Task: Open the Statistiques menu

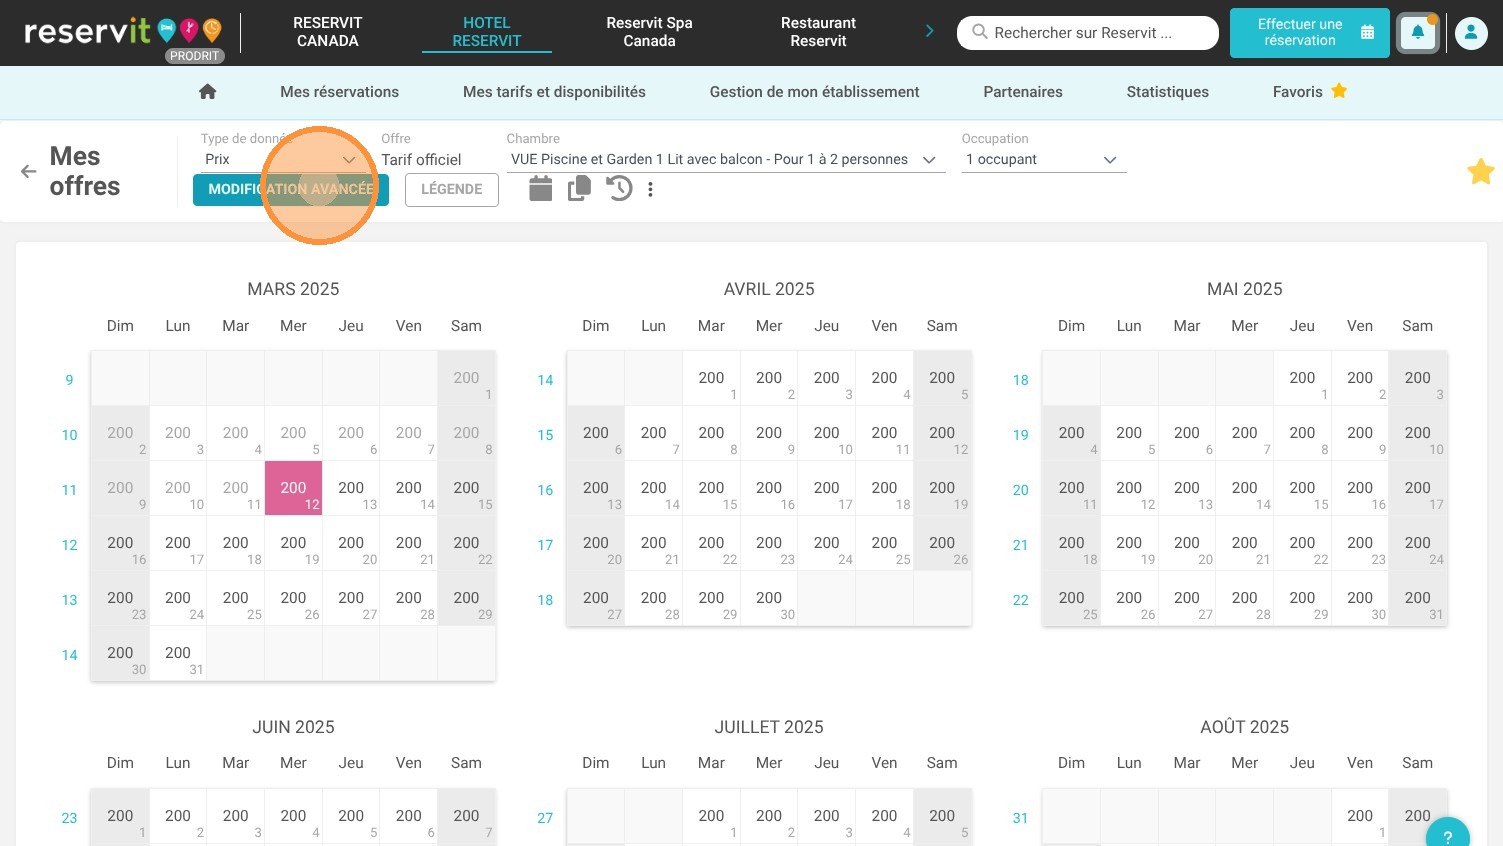Action: 1167,92
